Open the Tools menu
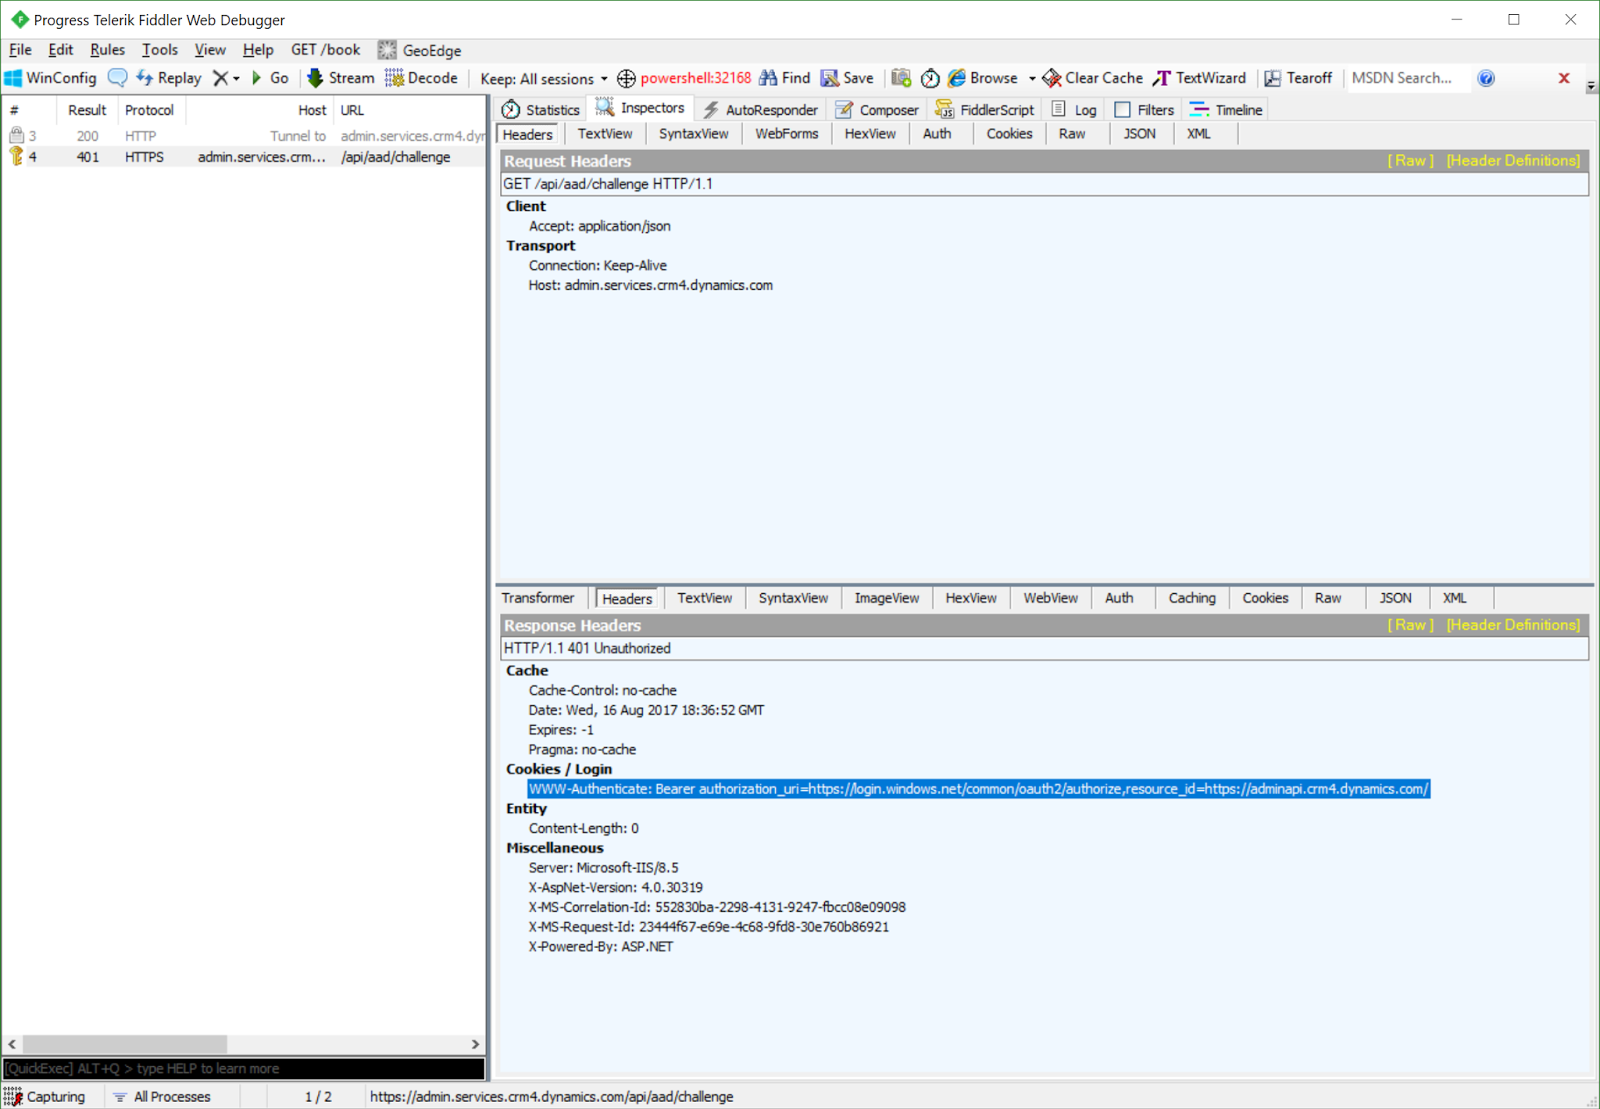The width and height of the screenshot is (1600, 1109). [x=160, y=50]
